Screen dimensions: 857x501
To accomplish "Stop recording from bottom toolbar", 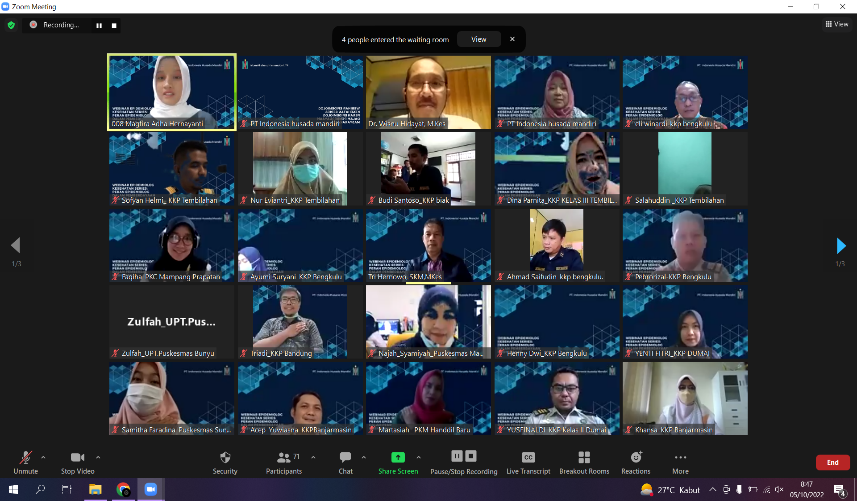I will pos(471,456).
